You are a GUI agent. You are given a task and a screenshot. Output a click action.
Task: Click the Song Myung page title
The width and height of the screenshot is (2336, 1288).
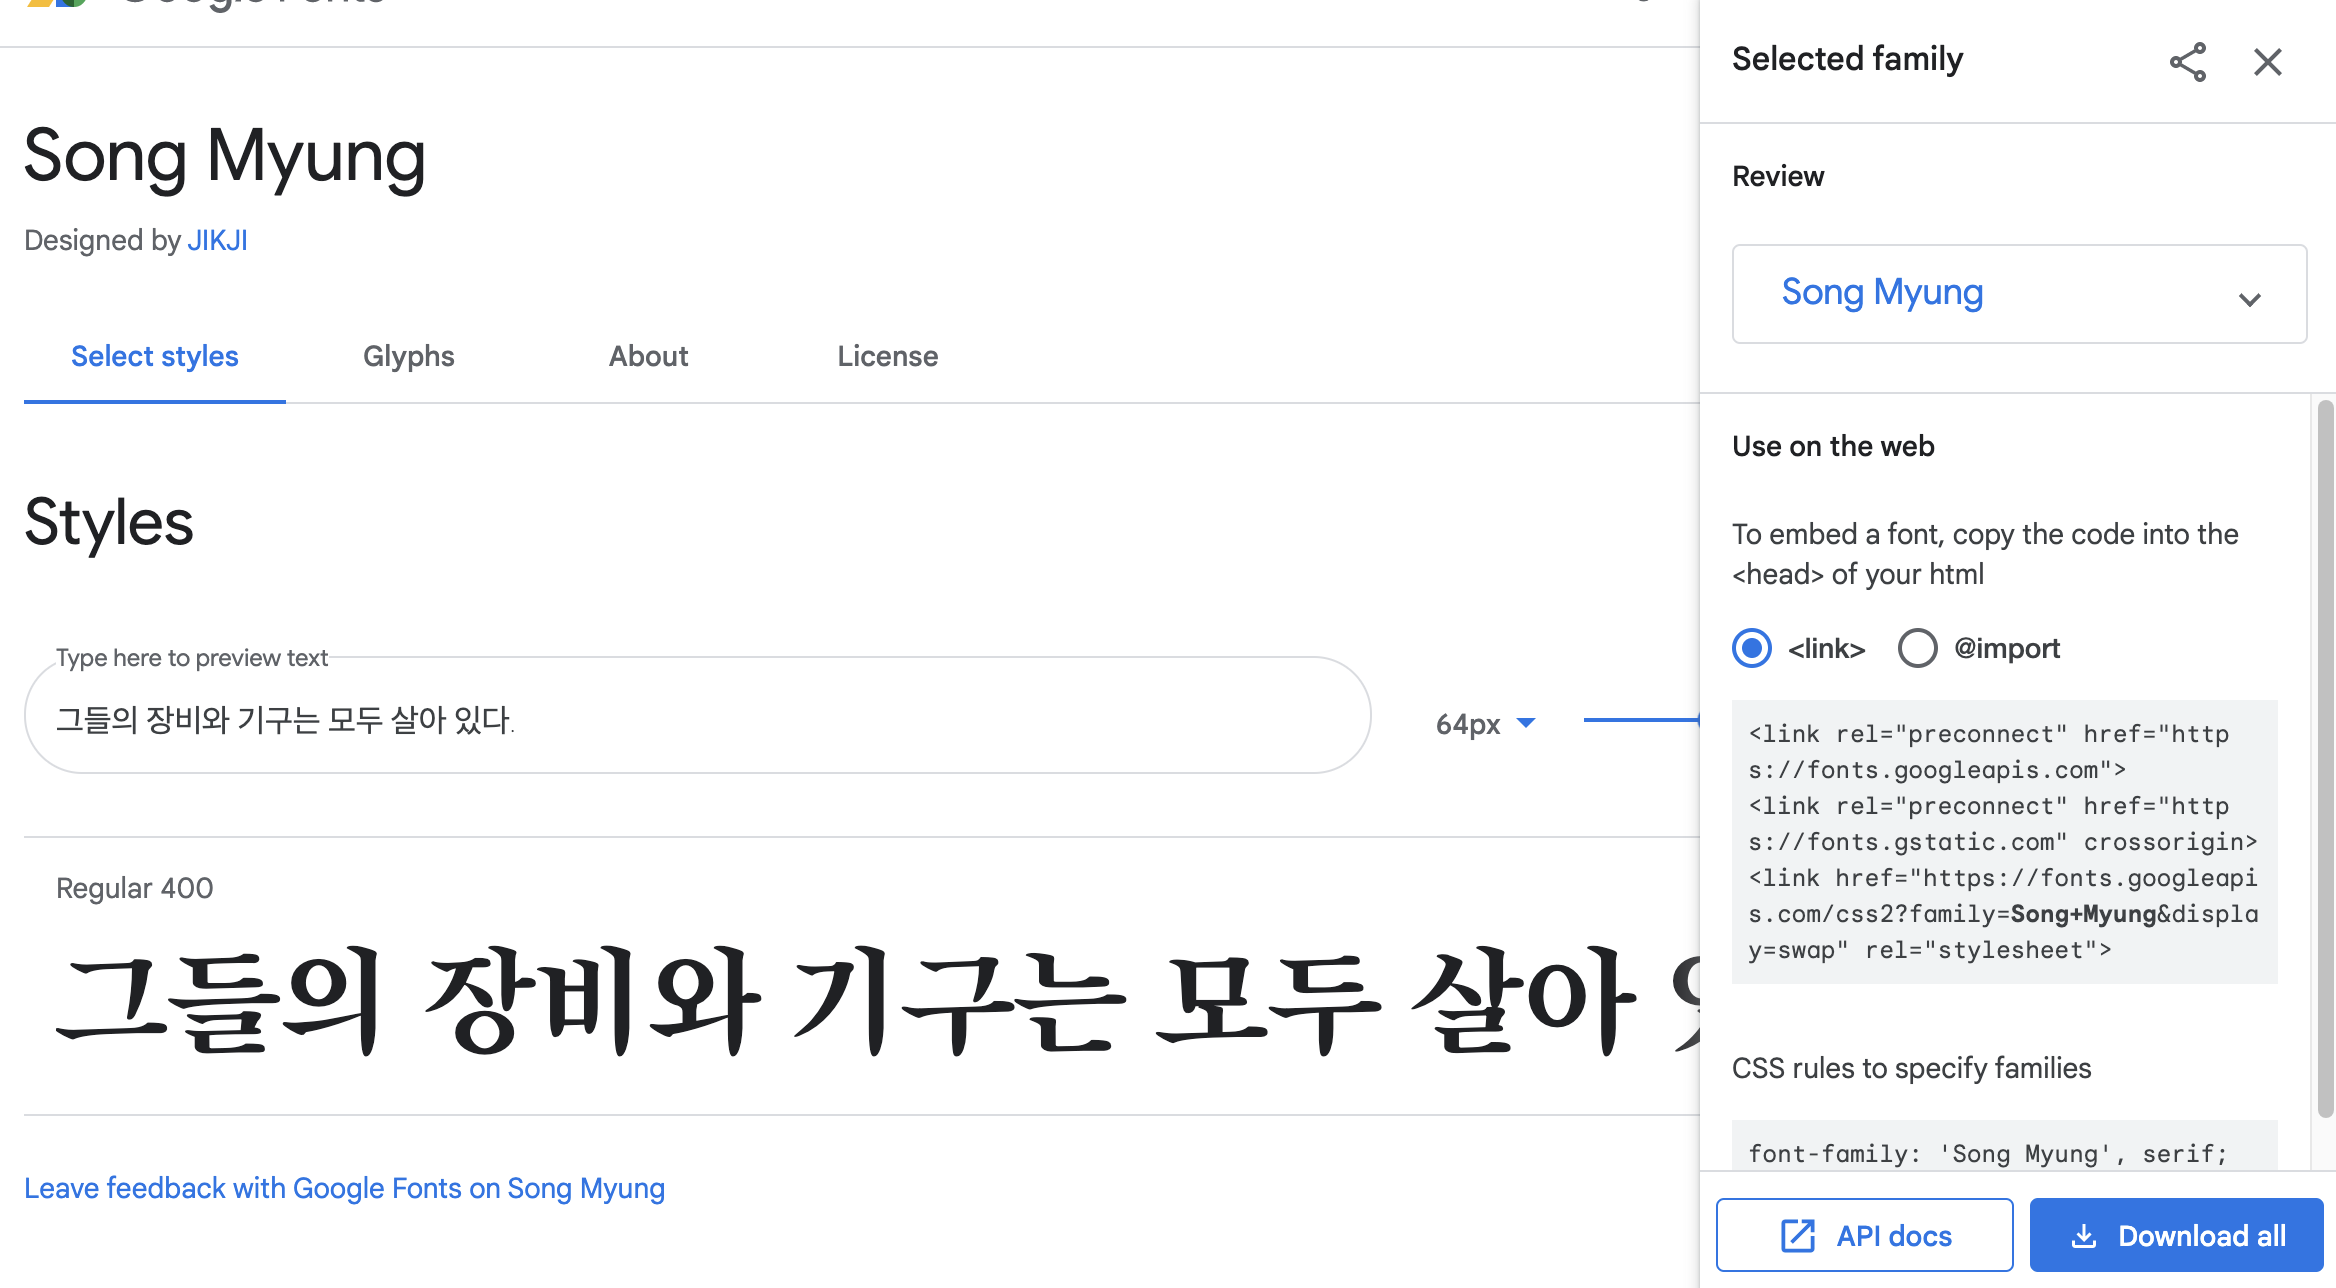click(225, 157)
